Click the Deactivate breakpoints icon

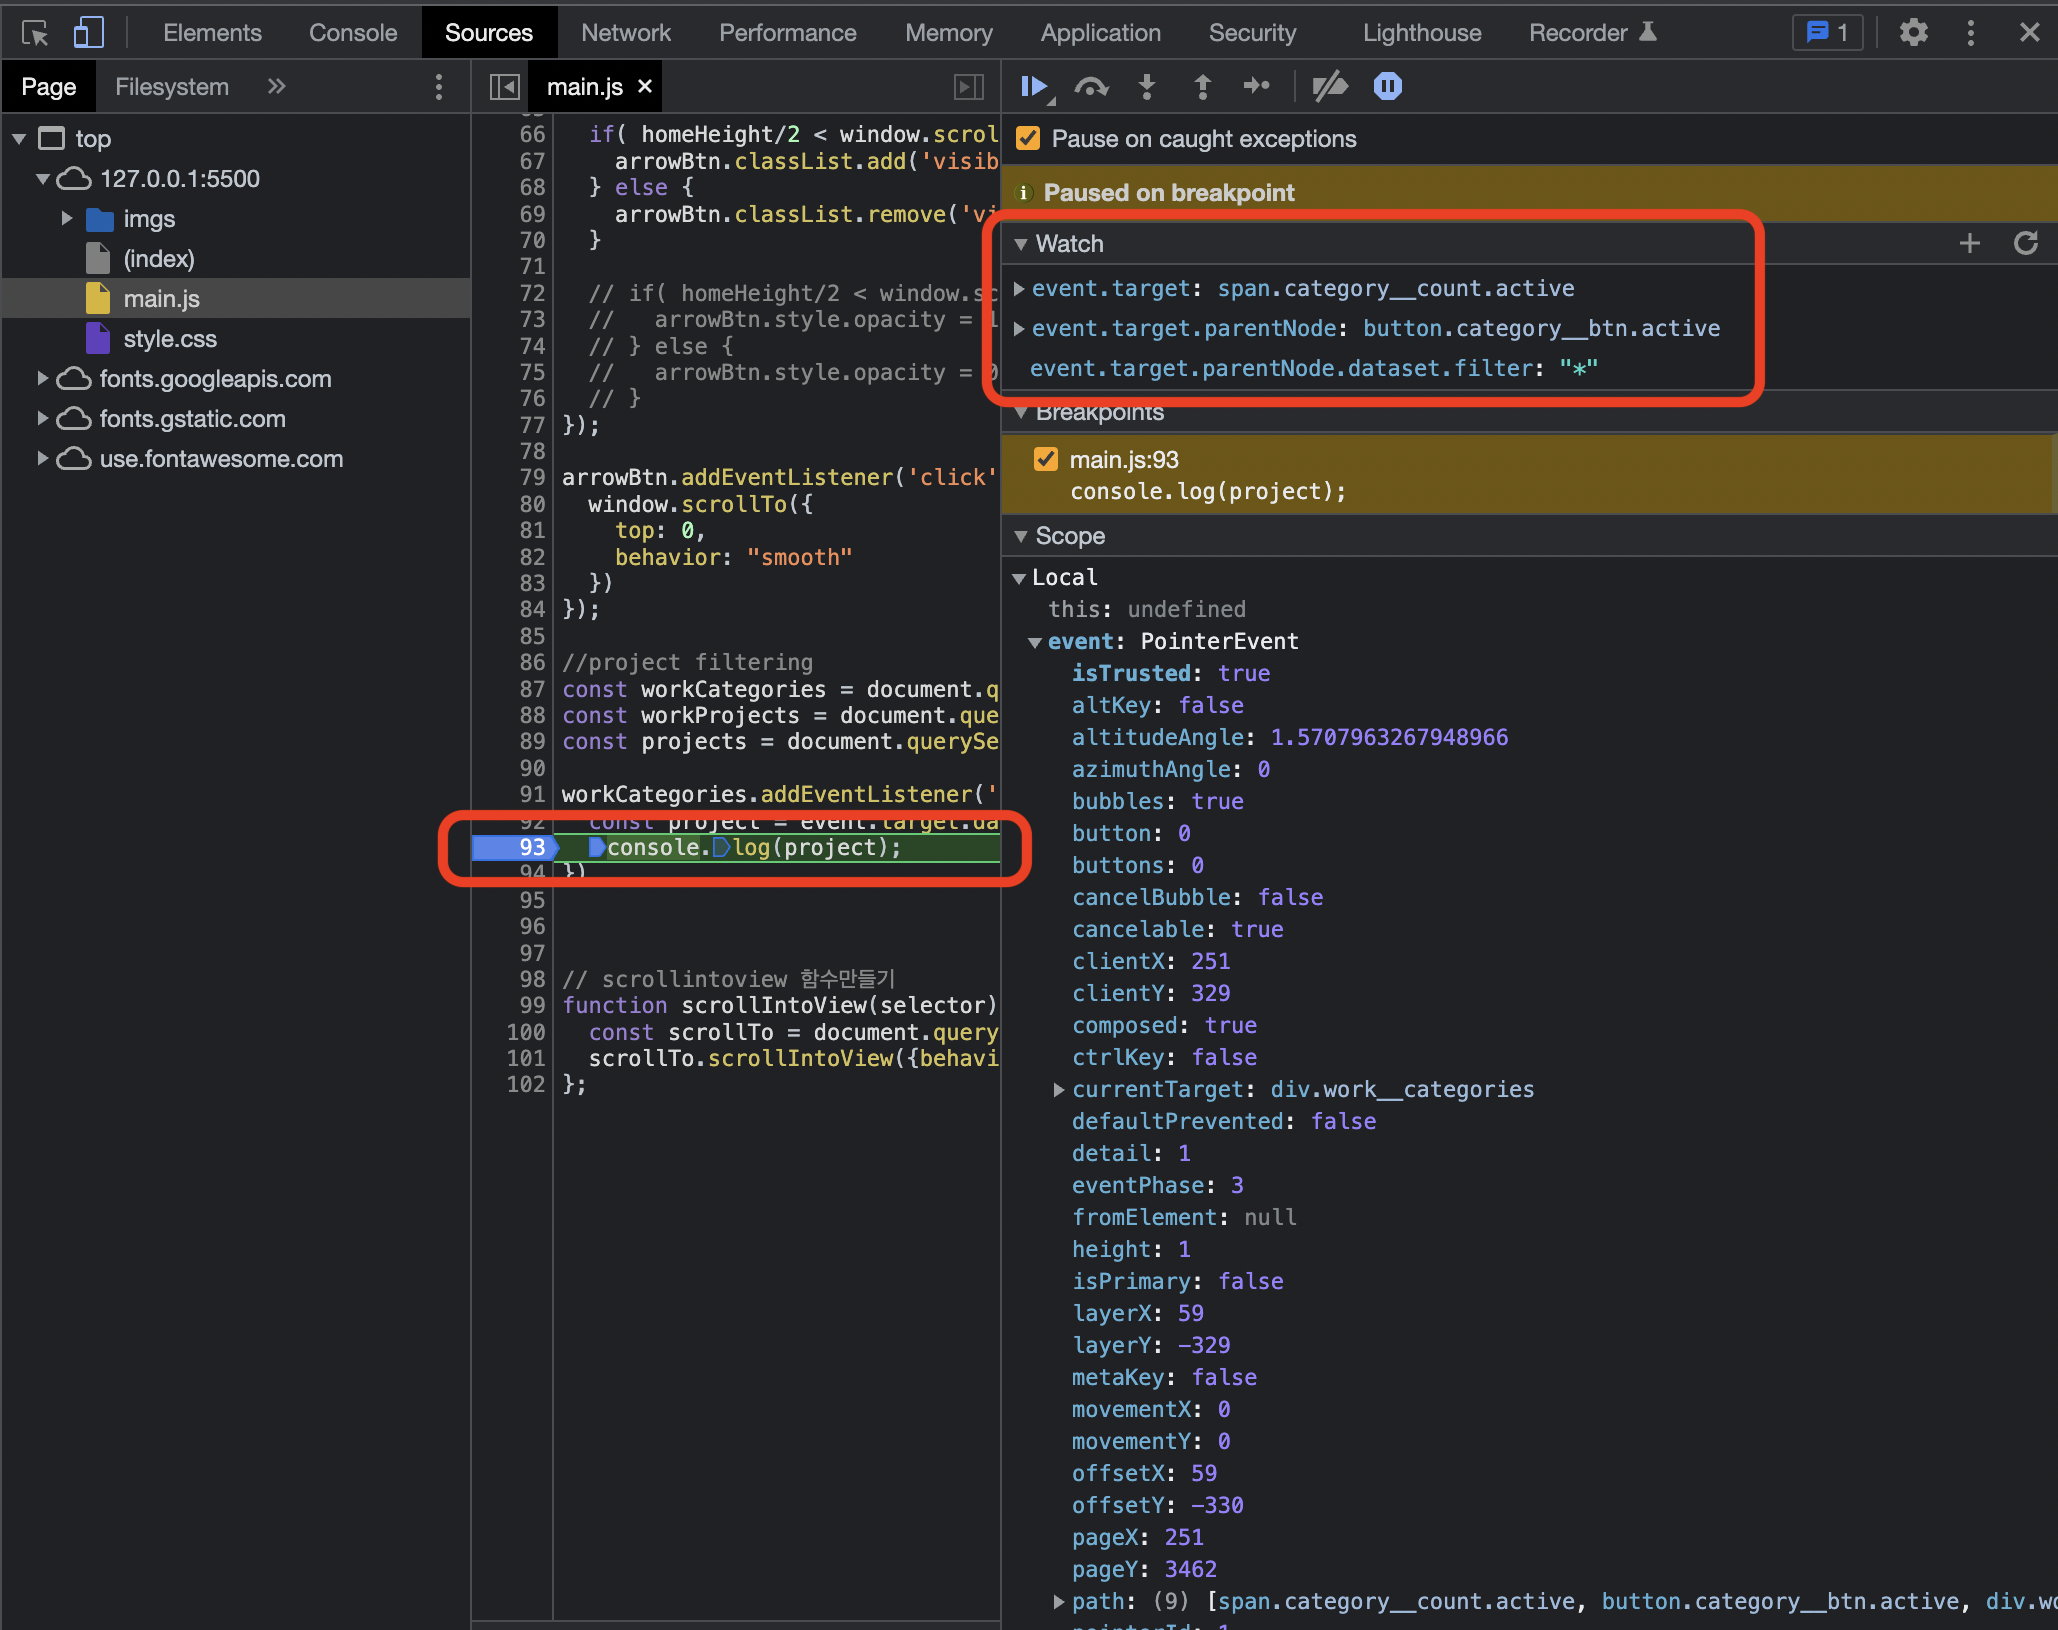tap(1329, 87)
